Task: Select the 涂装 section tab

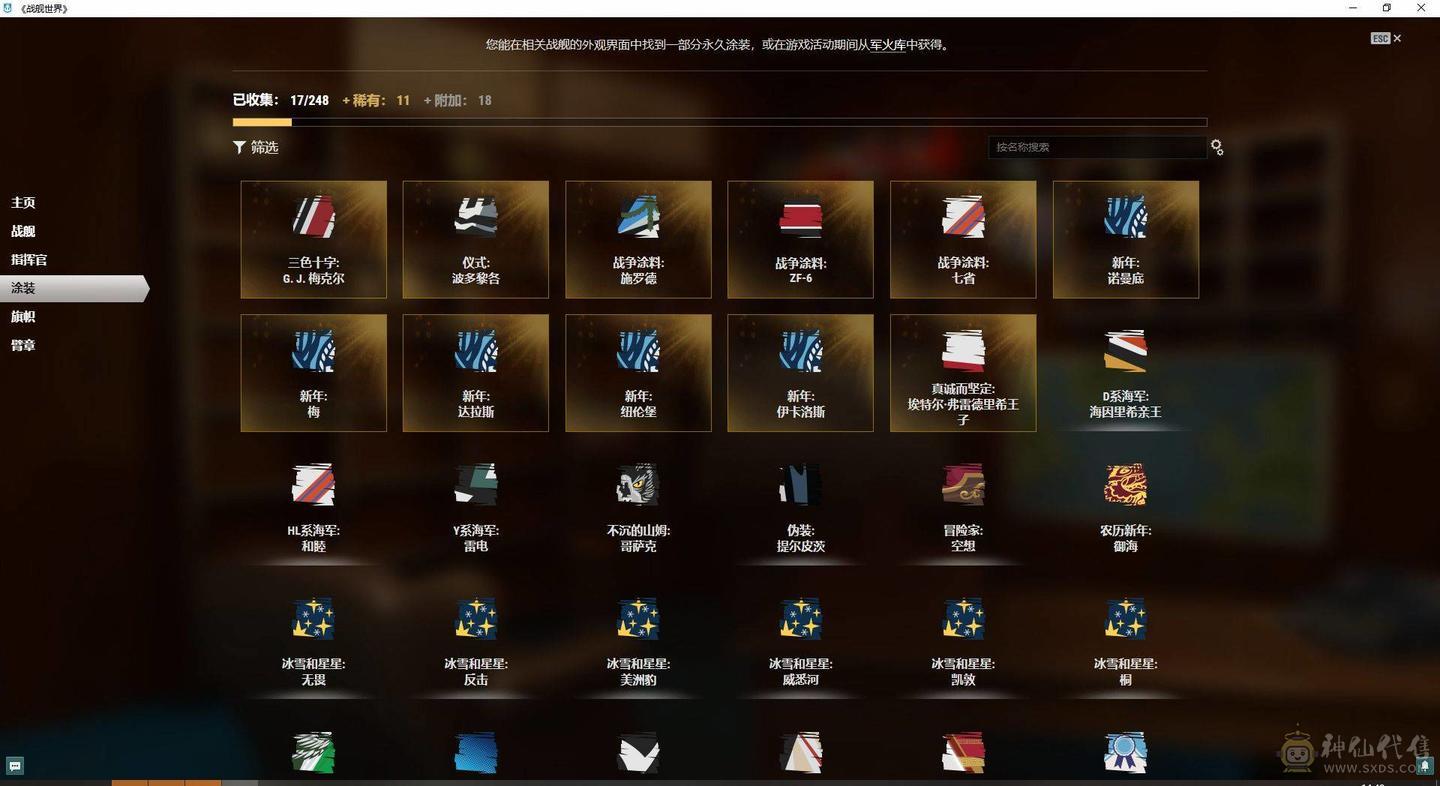Action: pyautogui.click(x=73, y=288)
